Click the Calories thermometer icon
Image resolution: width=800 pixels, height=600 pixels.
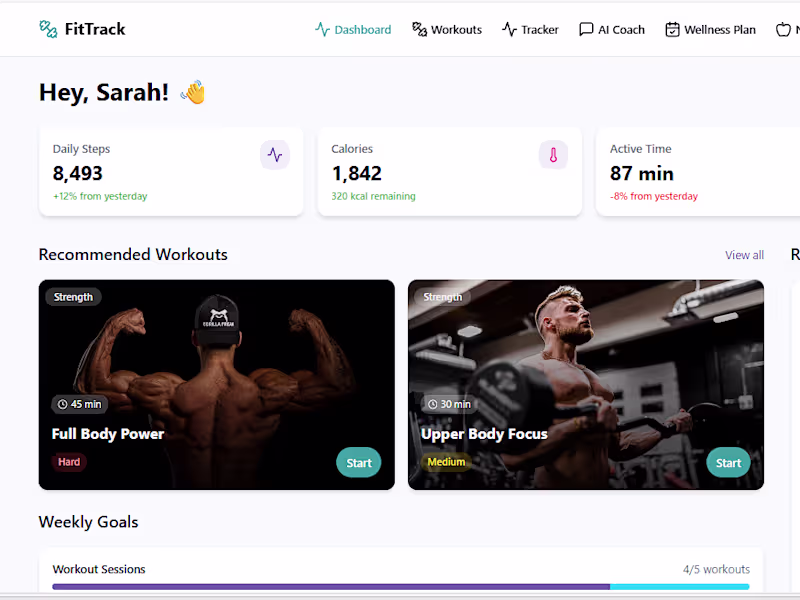pos(554,155)
